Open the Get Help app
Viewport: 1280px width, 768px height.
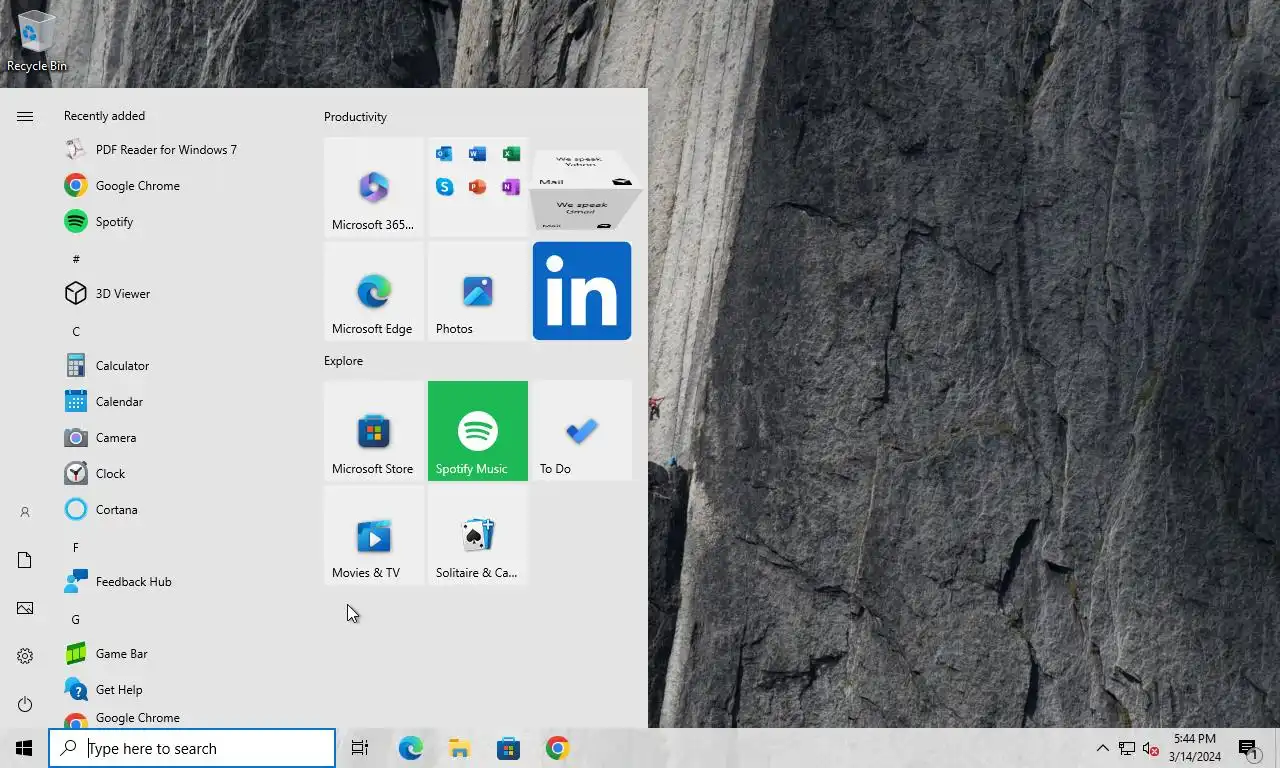click(180, 690)
